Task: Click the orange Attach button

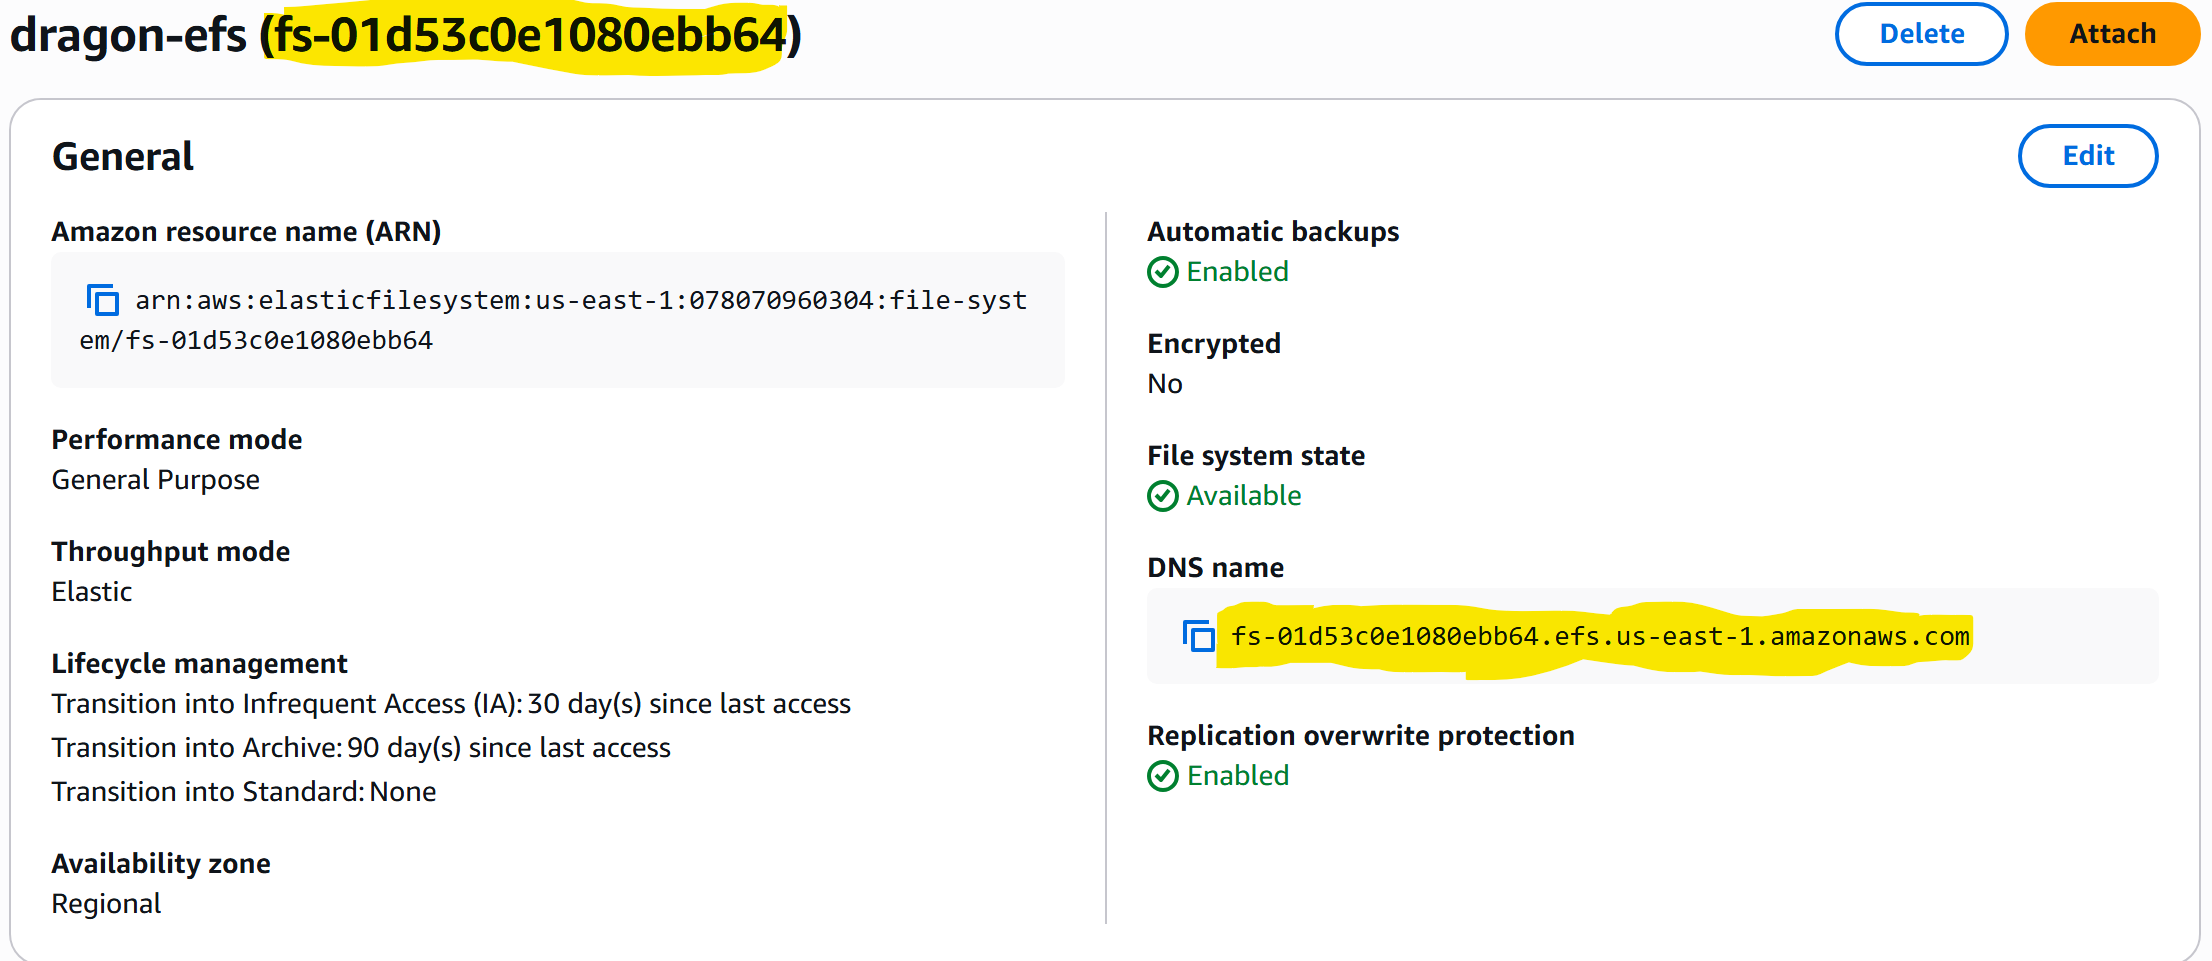Action: [2111, 34]
